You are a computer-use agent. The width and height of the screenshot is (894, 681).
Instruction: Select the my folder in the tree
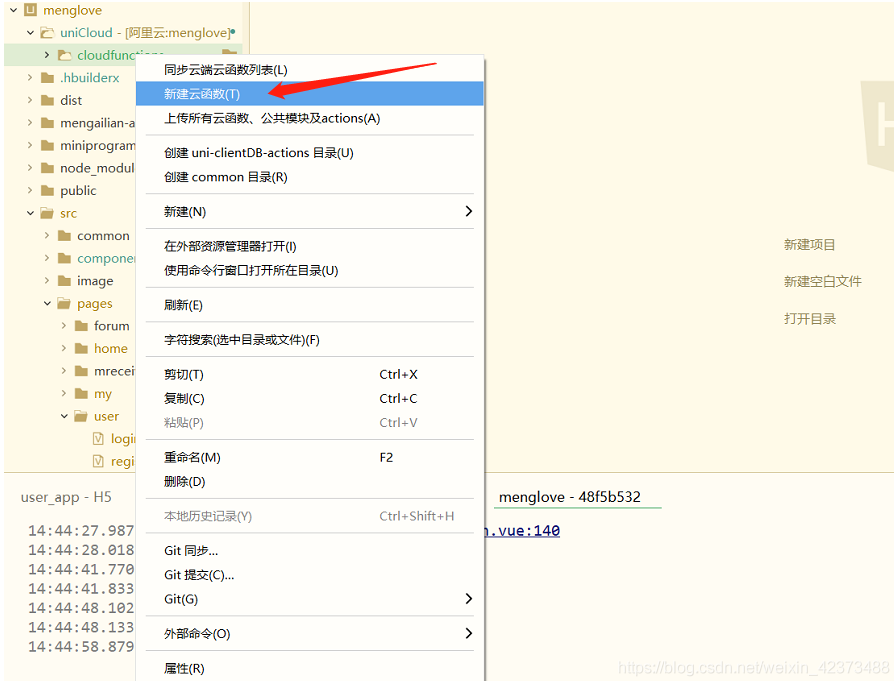(x=103, y=394)
